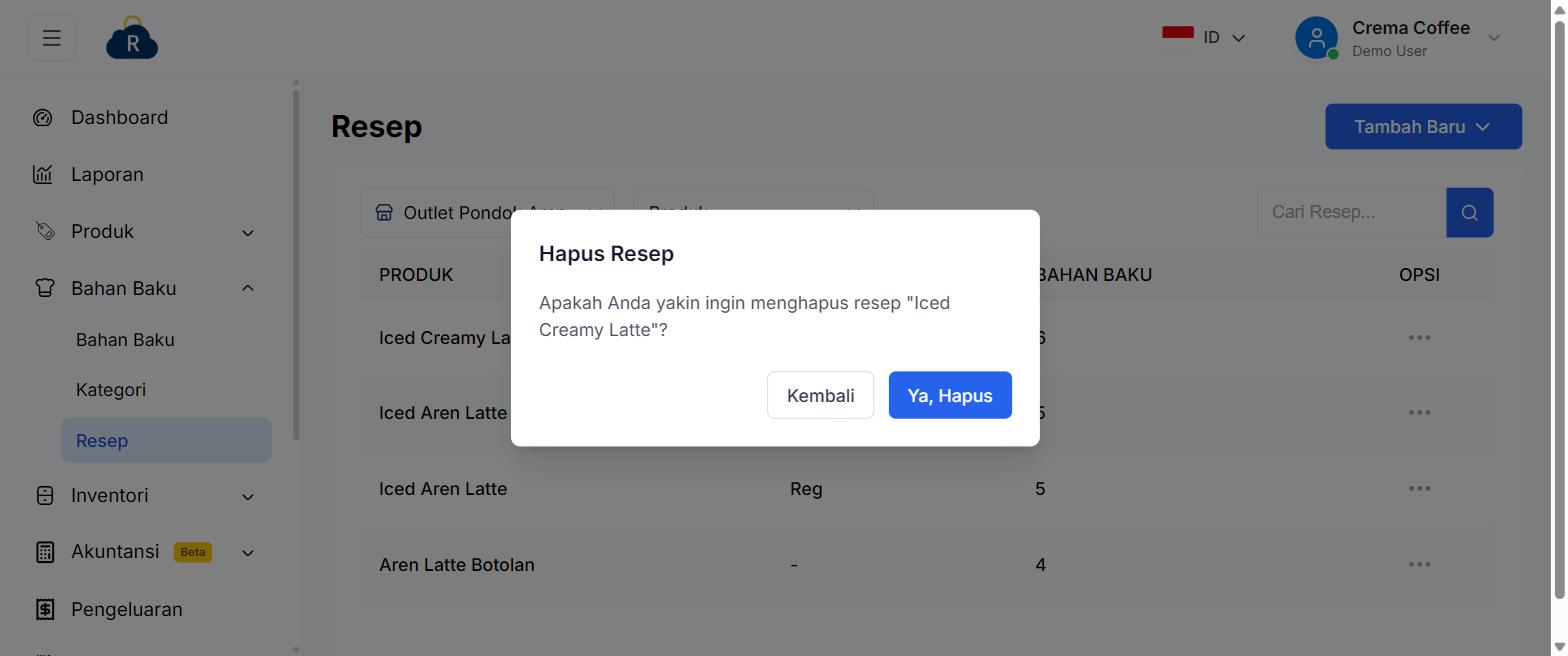The width and height of the screenshot is (1568, 656).
Task: Open the Tambah Baru dropdown button
Action: click(x=1423, y=127)
